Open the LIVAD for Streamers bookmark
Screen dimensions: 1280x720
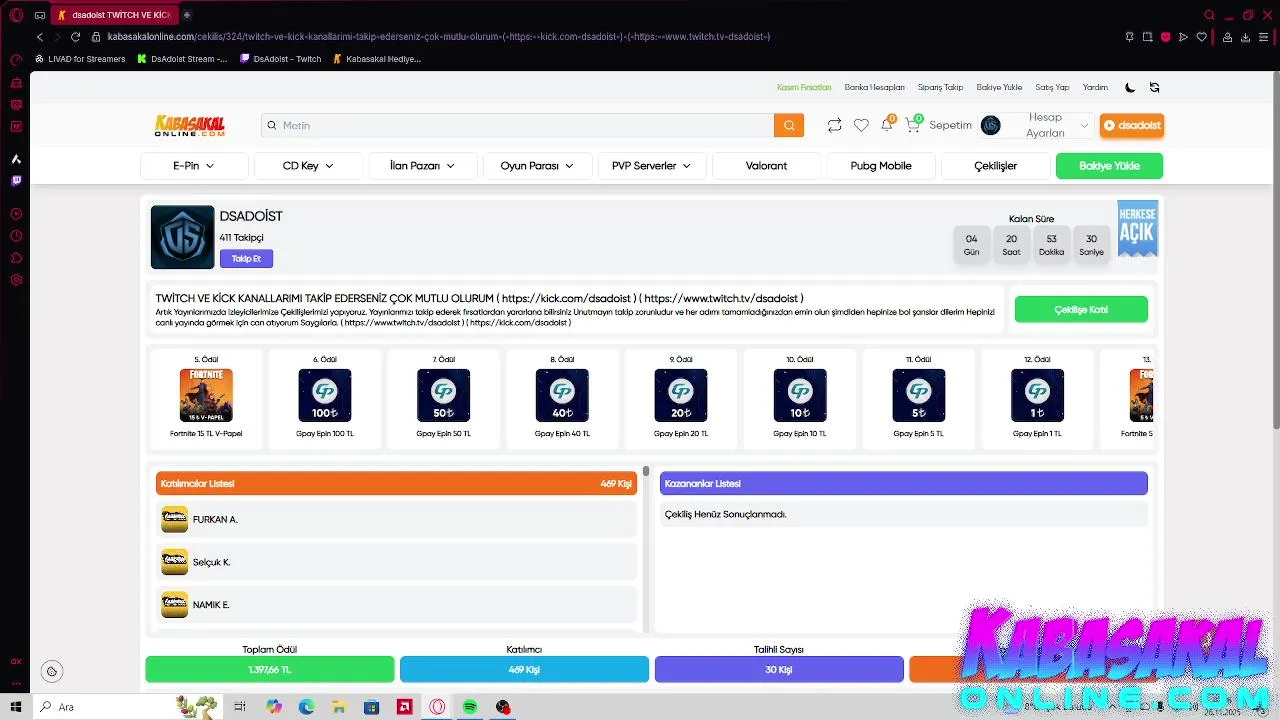pyautogui.click(x=80, y=59)
